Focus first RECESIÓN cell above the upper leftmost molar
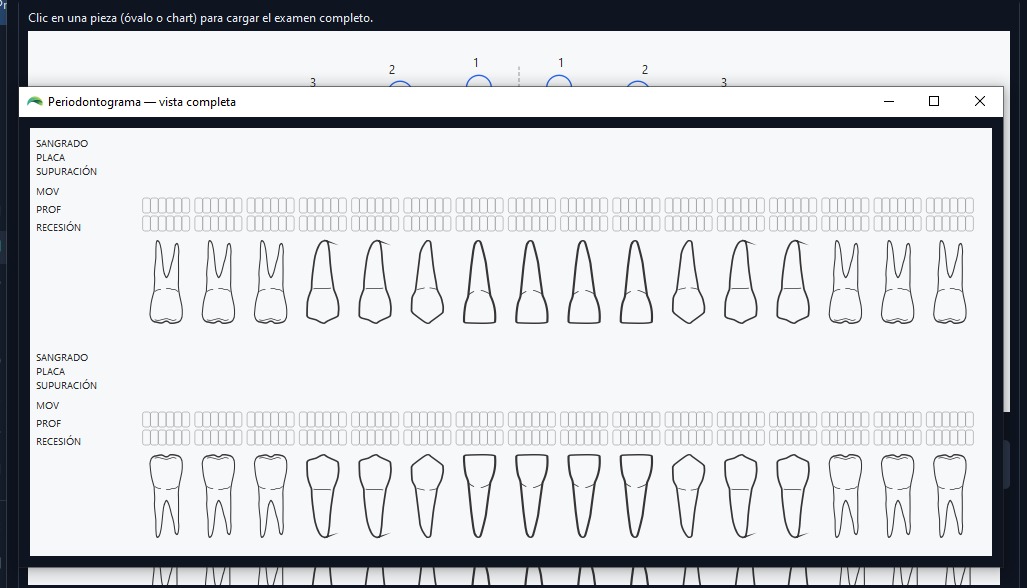Image resolution: width=1027 pixels, height=588 pixels. pyautogui.click(x=146, y=223)
